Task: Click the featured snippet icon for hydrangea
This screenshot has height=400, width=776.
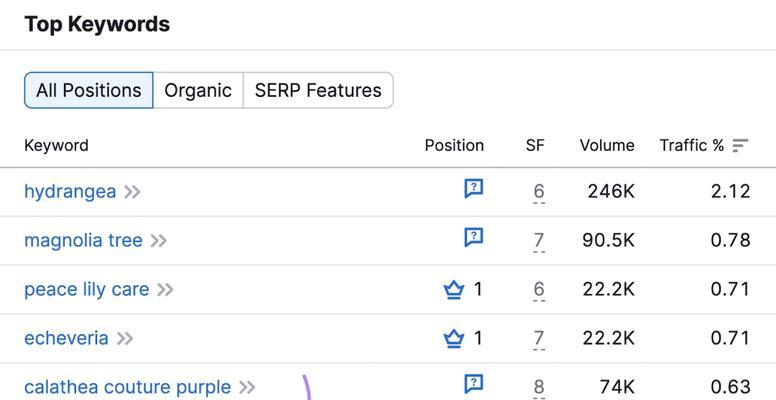Action: tap(474, 189)
